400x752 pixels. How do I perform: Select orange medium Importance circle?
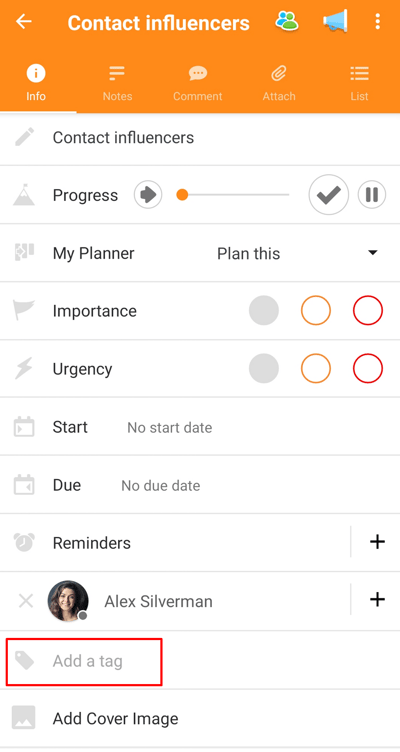(316, 310)
